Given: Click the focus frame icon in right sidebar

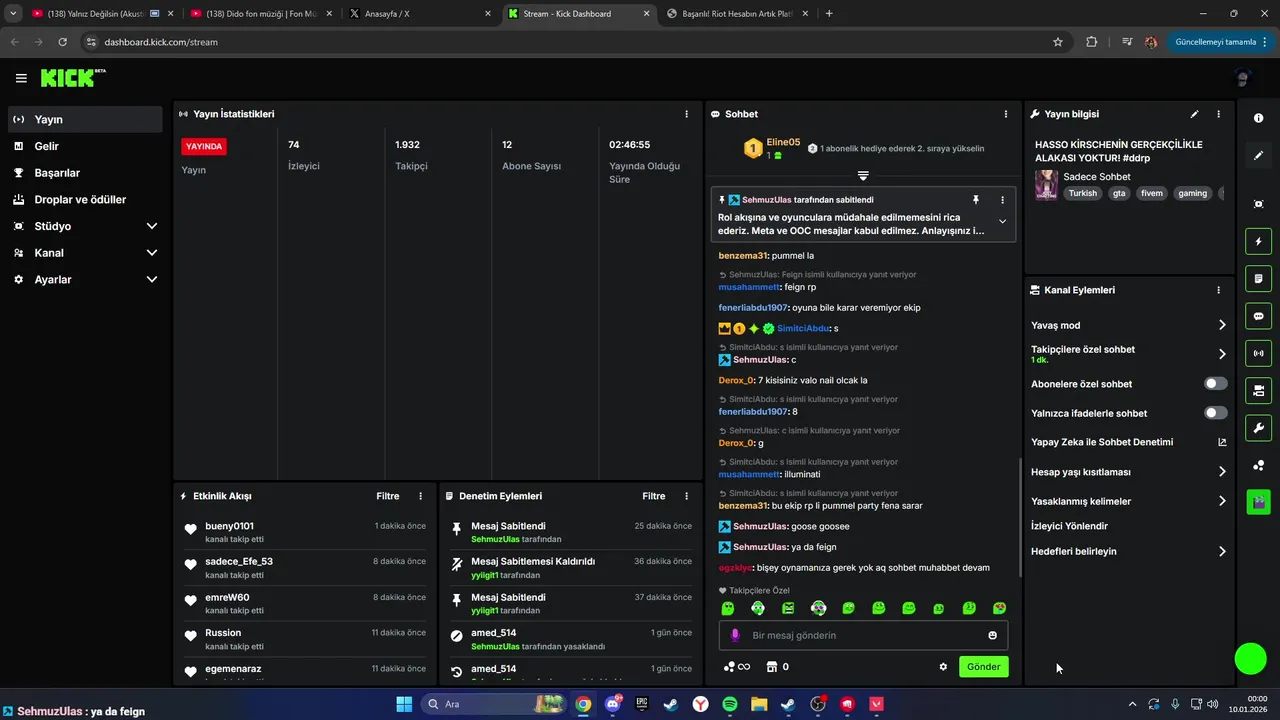Looking at the screenshot, I should 1258,204.
